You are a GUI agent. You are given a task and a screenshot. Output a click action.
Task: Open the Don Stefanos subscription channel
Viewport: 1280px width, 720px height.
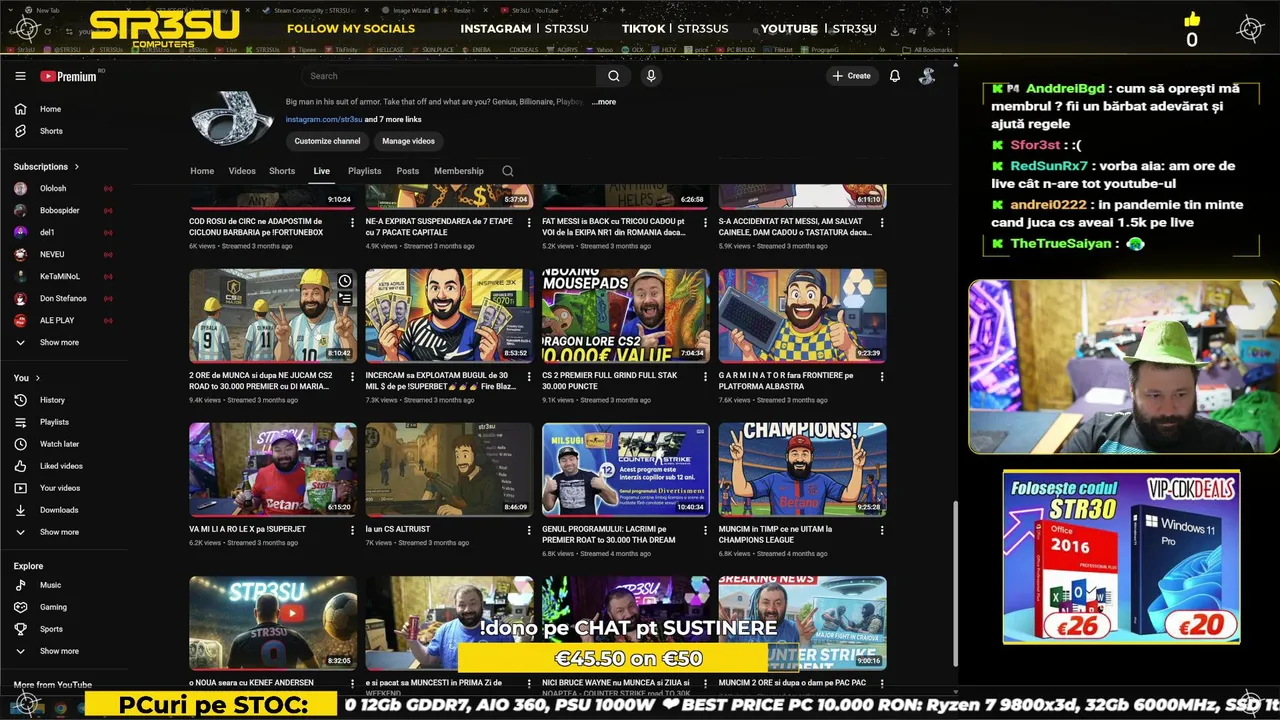pyautogui.click(x=62, y=298)
